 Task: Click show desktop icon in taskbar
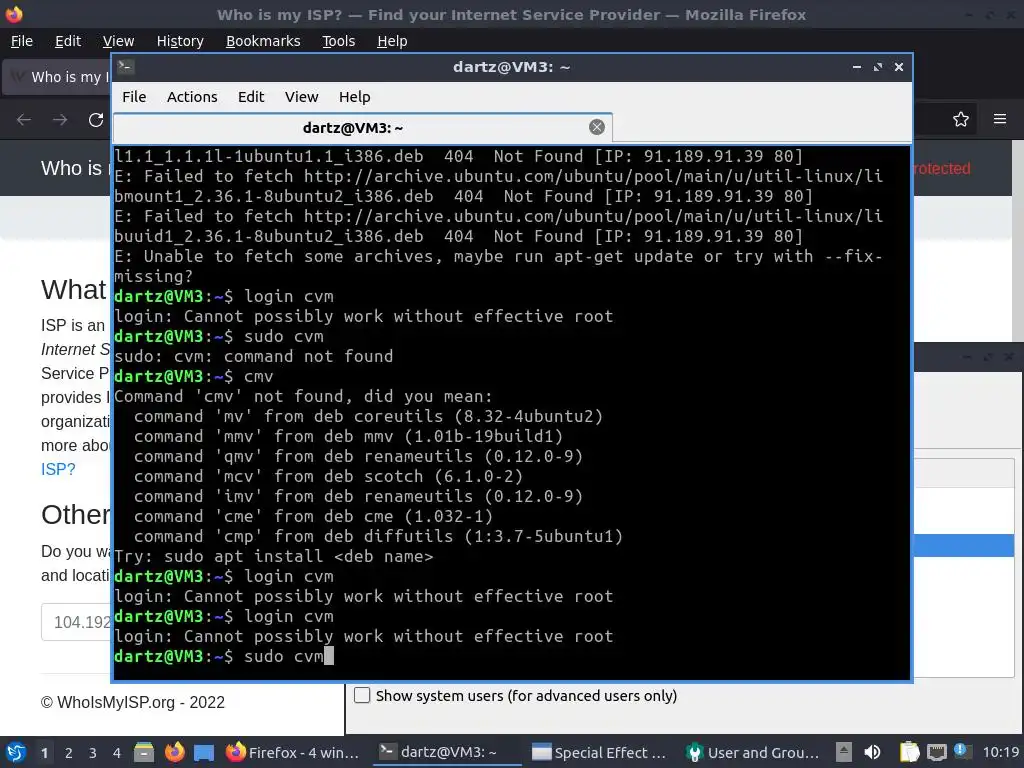point(204,753)
